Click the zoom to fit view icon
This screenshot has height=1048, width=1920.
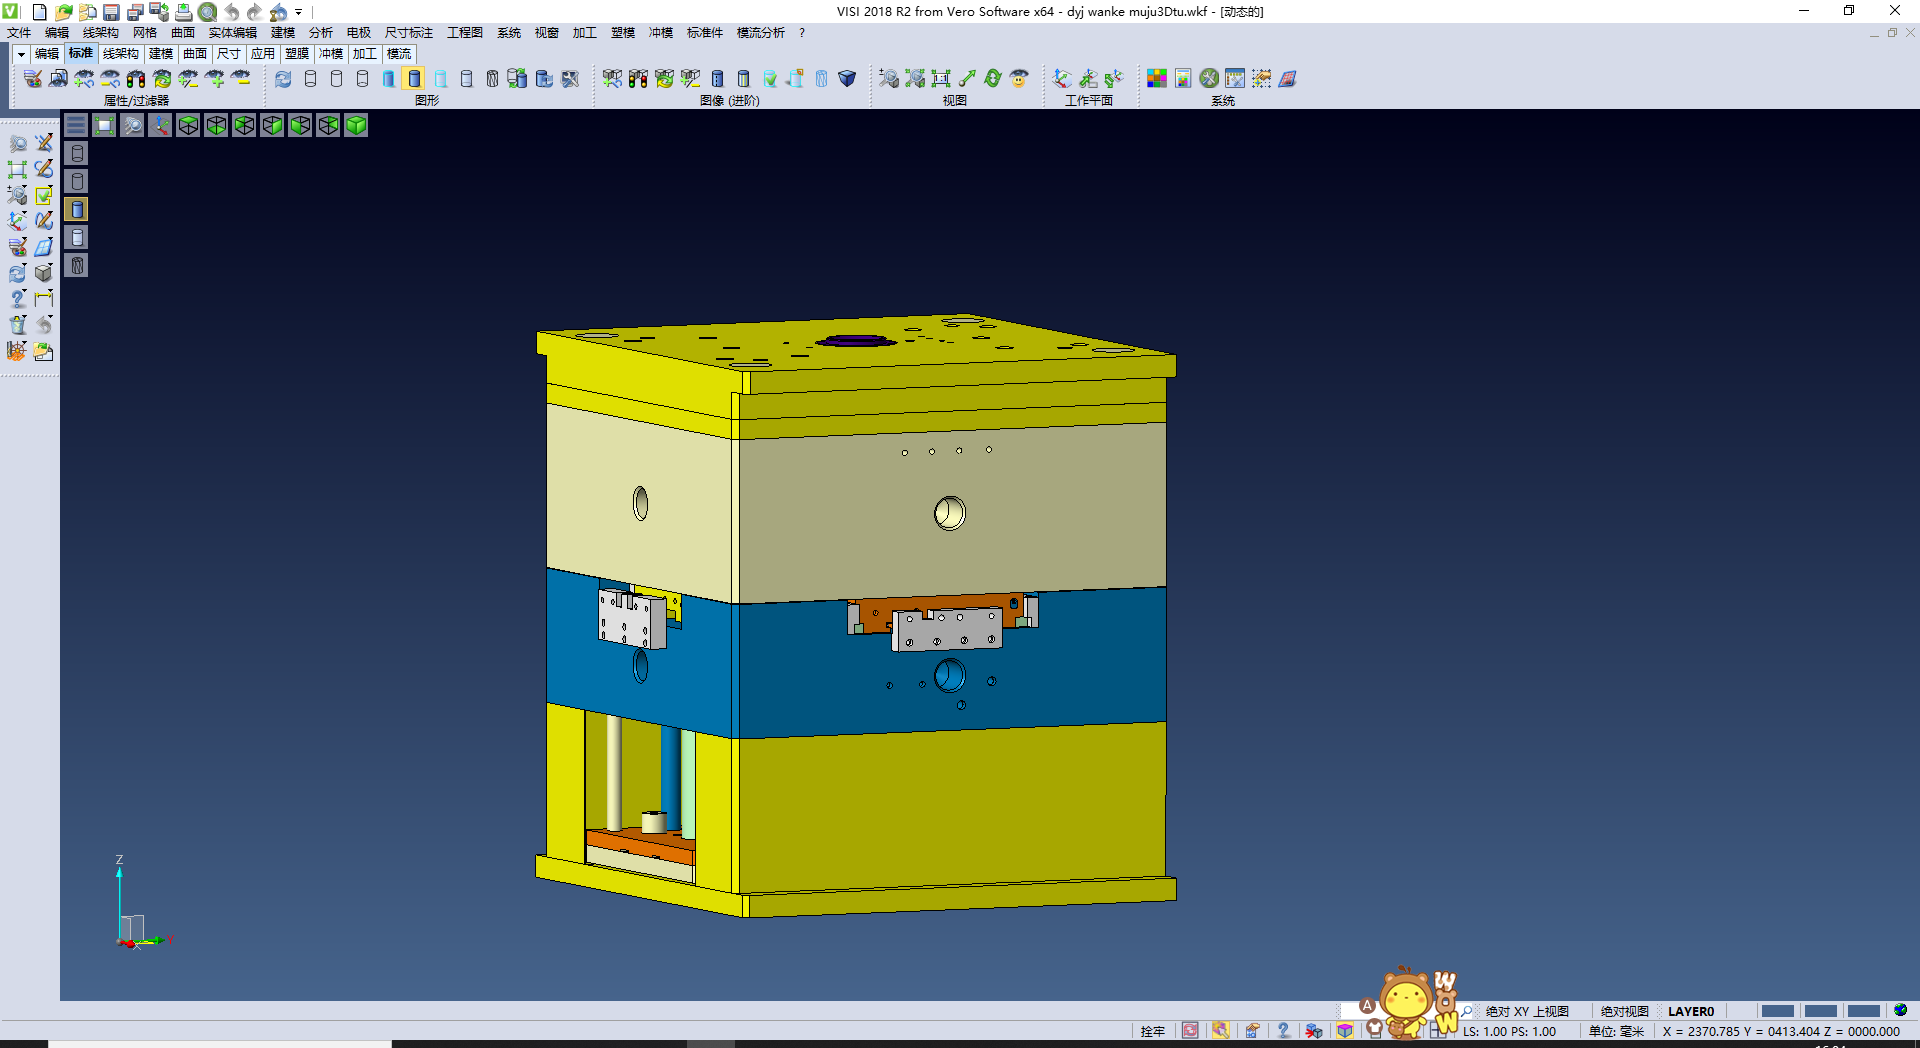pyautogui.click(x=104, y=125)
